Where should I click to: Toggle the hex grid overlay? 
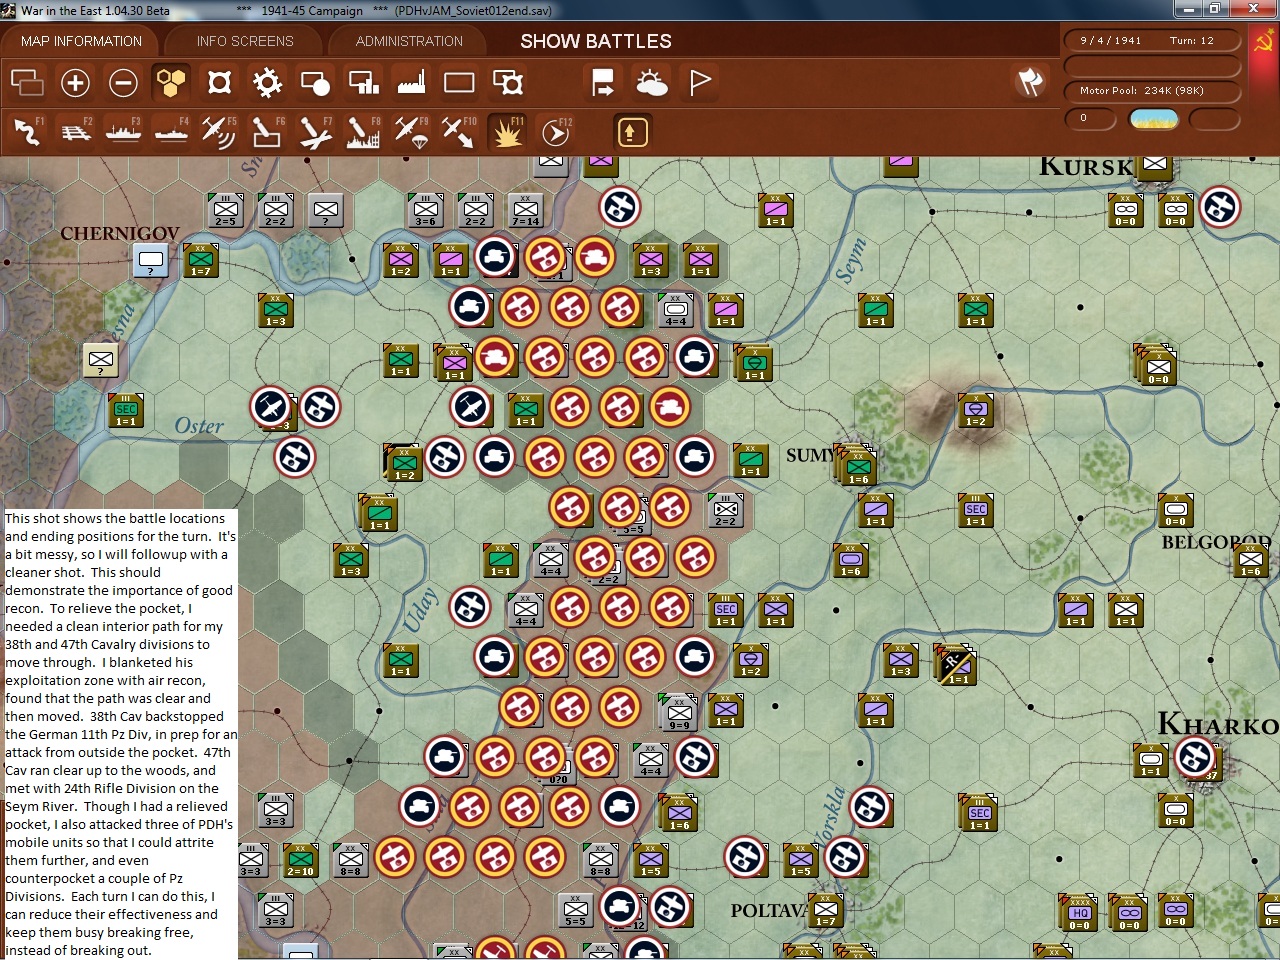pyautogui.click(x=171, y=82)
